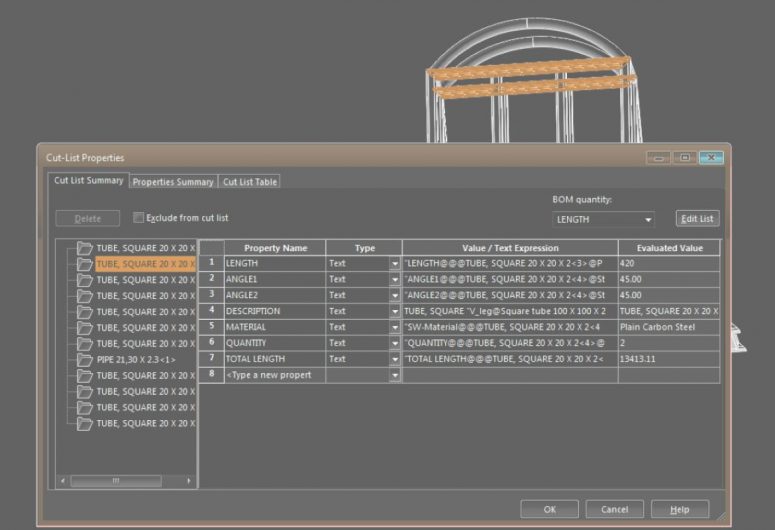Click the folder icon beside PIPE 21,30 X 2.3<1>

click(85, 360)
